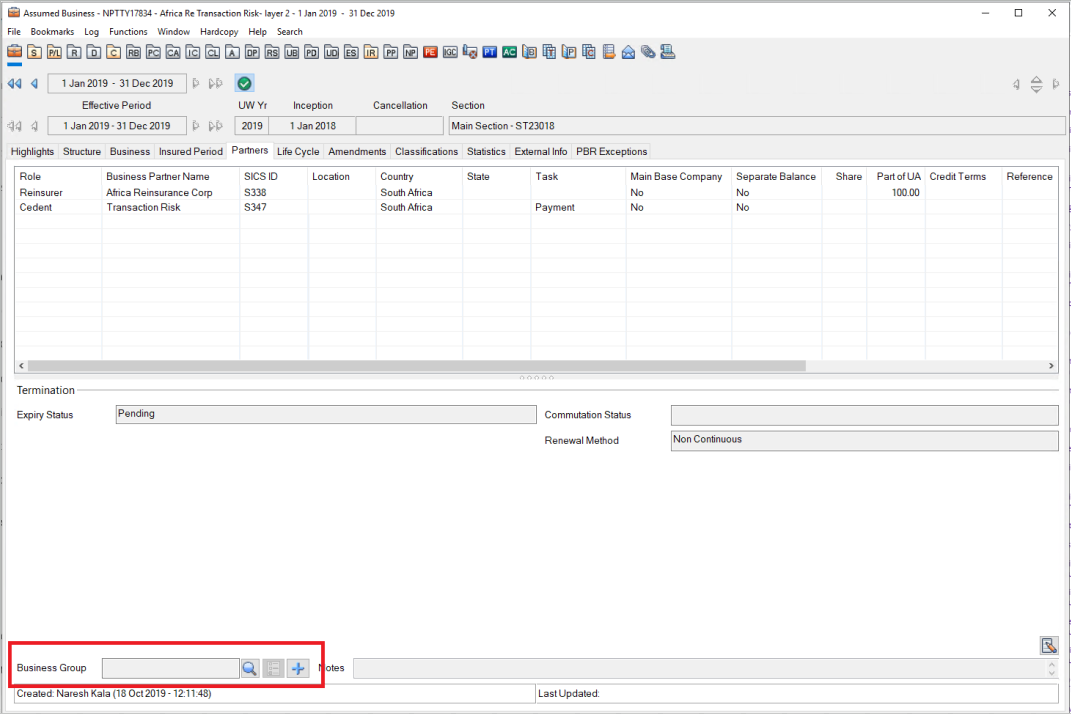Select the blue PT toolbar icon

click(490, 52)
